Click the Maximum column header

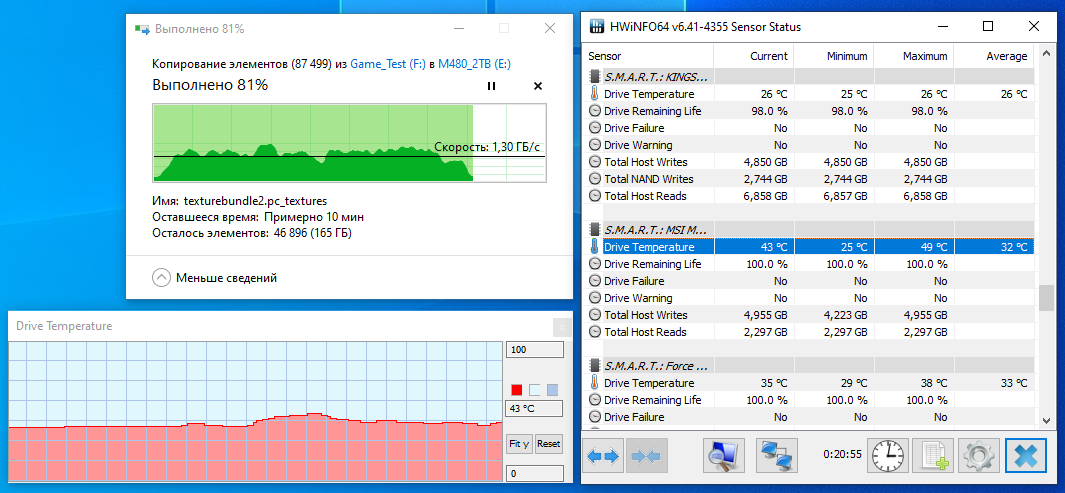pos(914,56)
